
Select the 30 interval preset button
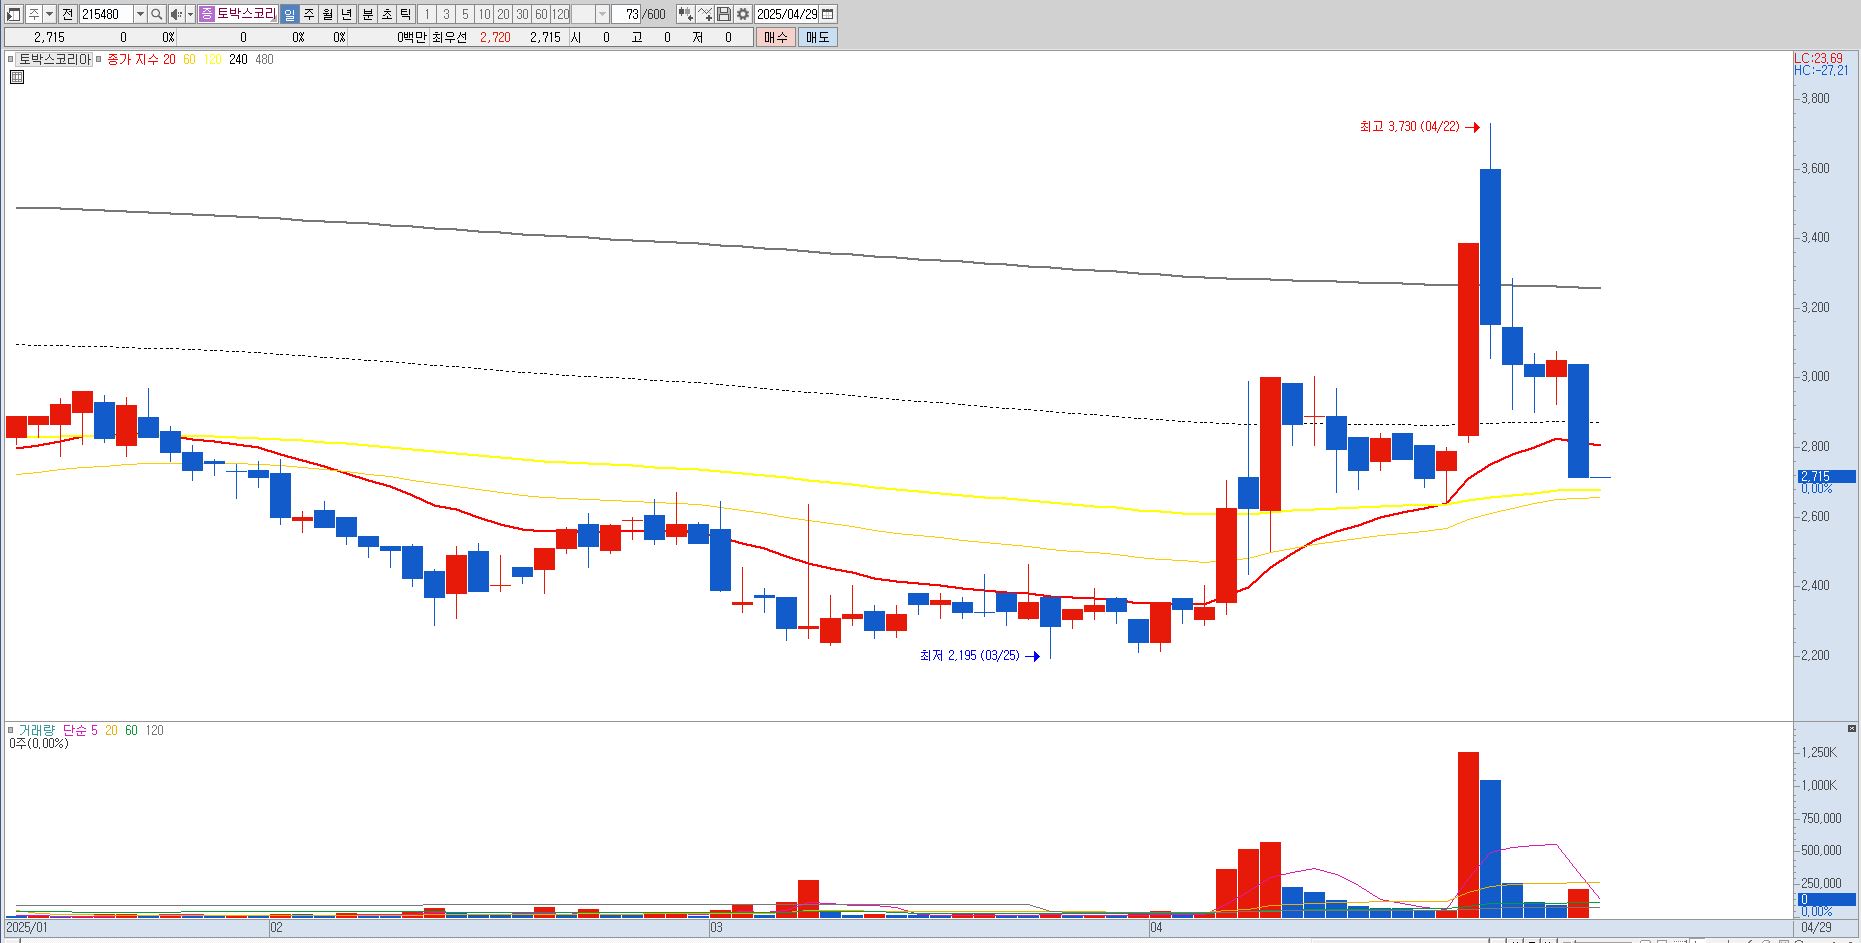[x=522, y=14]
